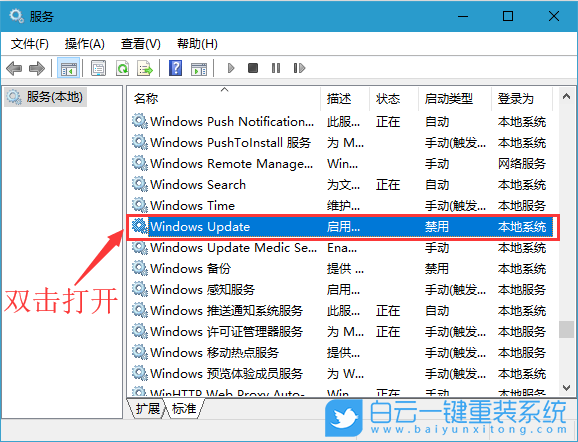578x442 pixels.
Task: Select the Windows 推送通知系统服务 name
Action: [226, 310]
